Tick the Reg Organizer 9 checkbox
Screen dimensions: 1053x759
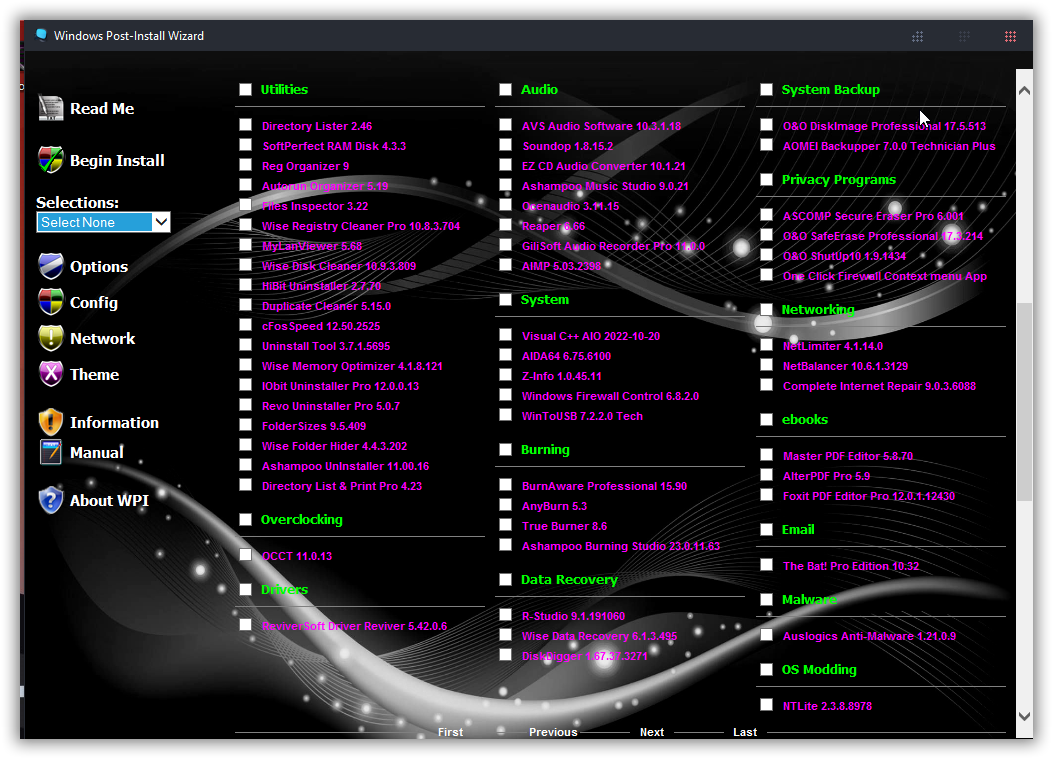(x=246, y=165)
